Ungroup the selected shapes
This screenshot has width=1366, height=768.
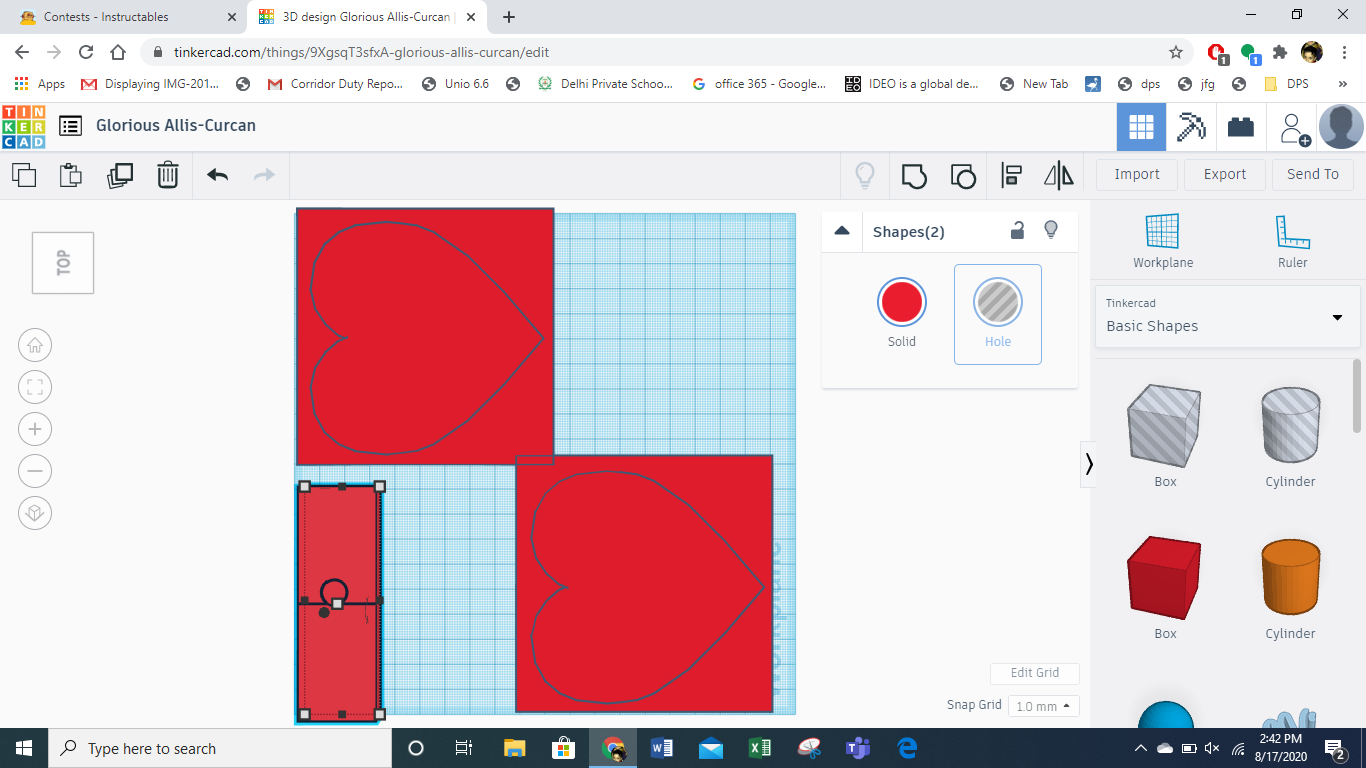[x=962, y=175]
